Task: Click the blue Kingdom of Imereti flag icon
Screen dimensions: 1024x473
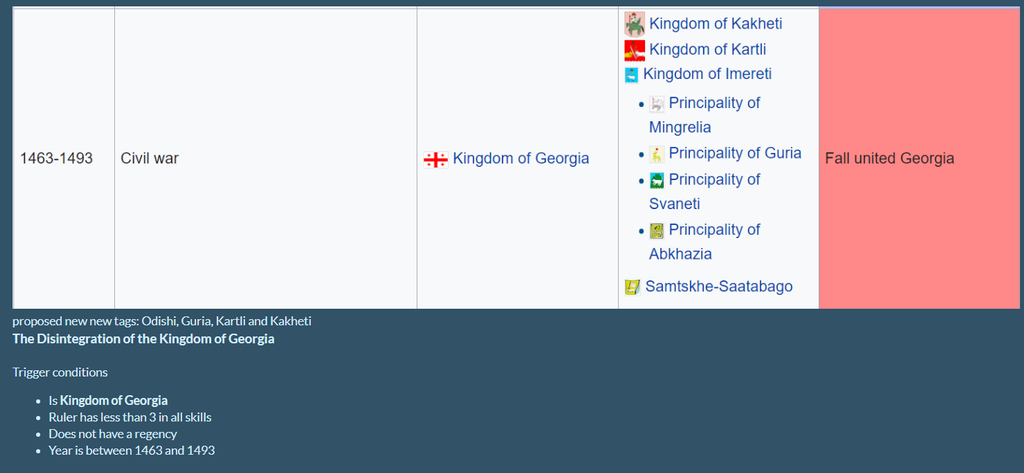Action: (x=631, y=75)
